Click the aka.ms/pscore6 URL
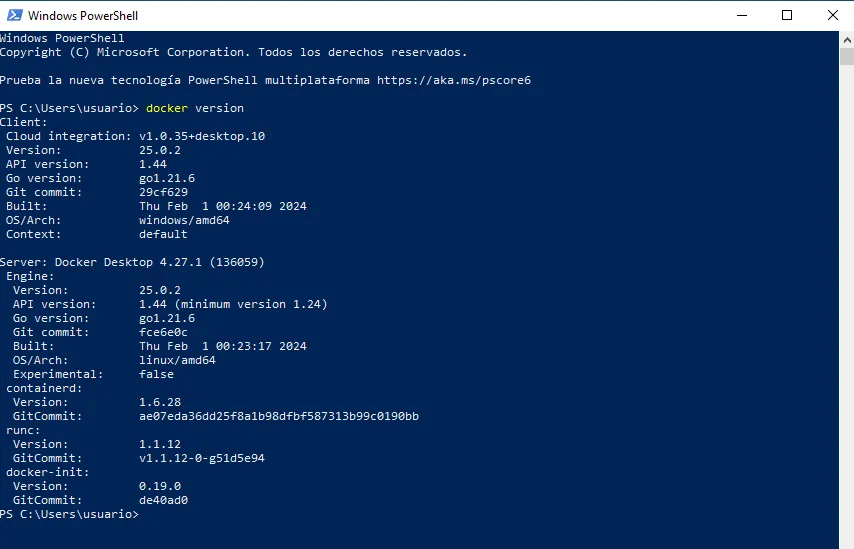The width and height of the screenshot is (854, 549). [453, 80]
